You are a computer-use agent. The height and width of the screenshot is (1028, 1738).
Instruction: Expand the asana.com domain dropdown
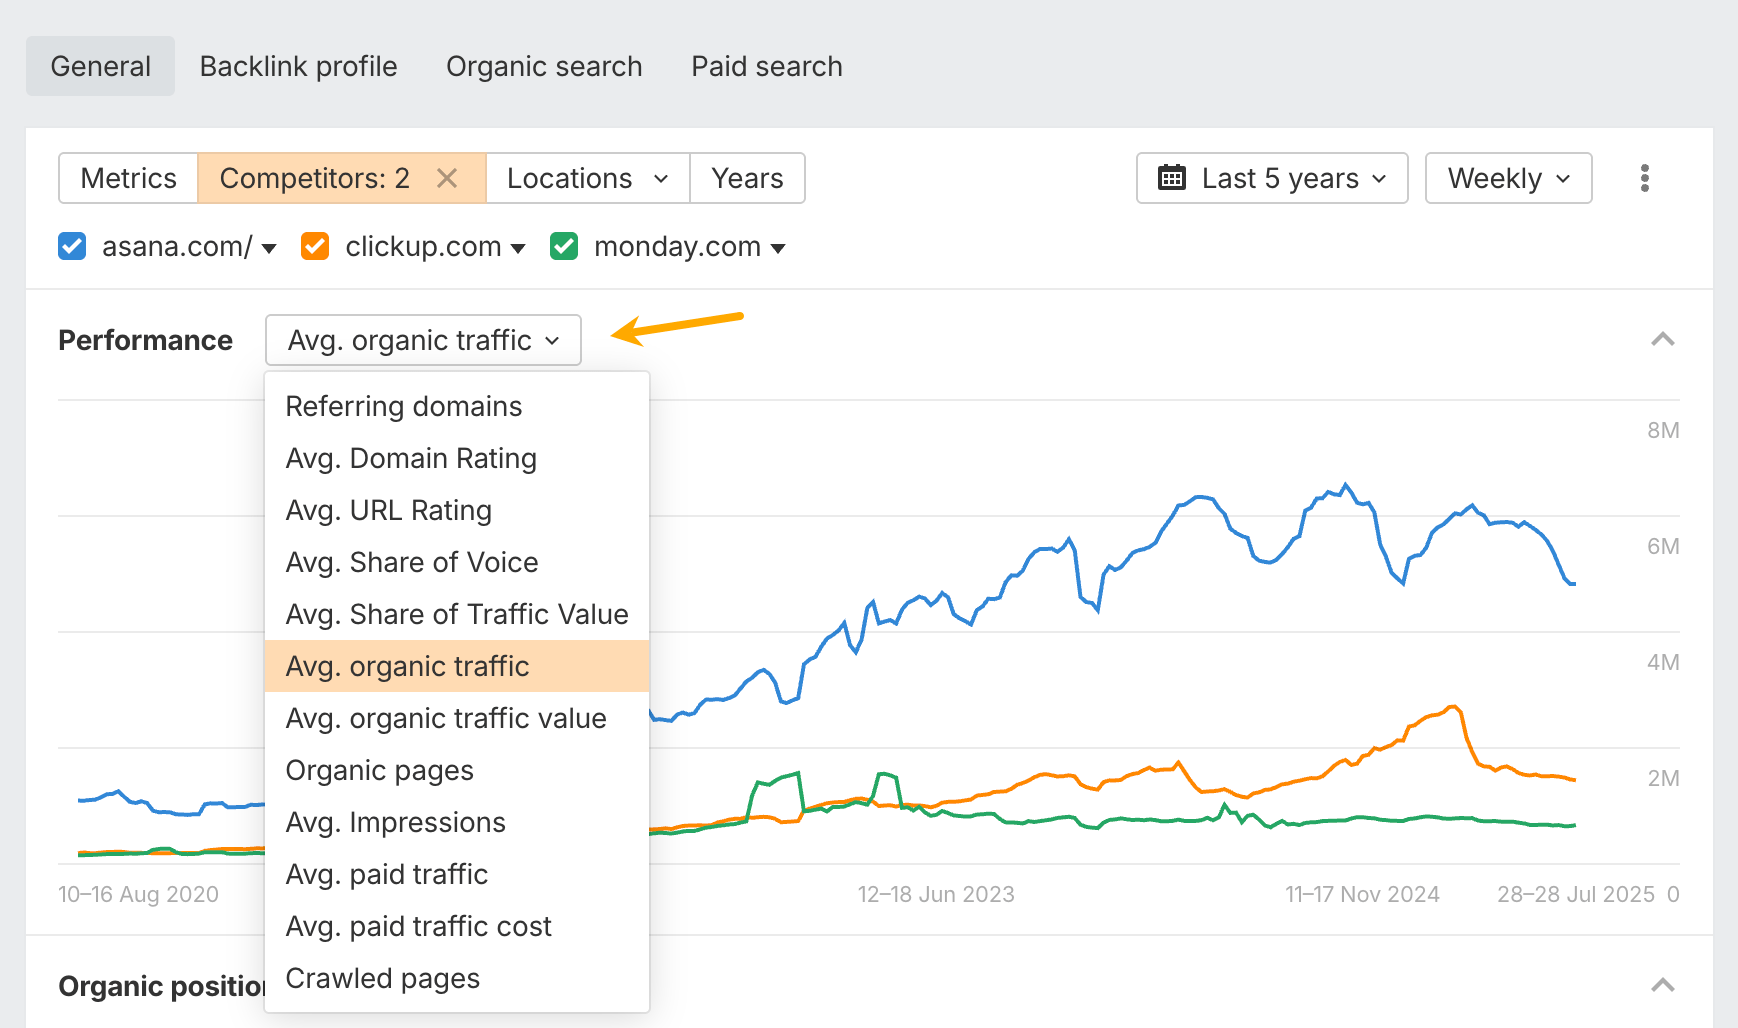268,248
